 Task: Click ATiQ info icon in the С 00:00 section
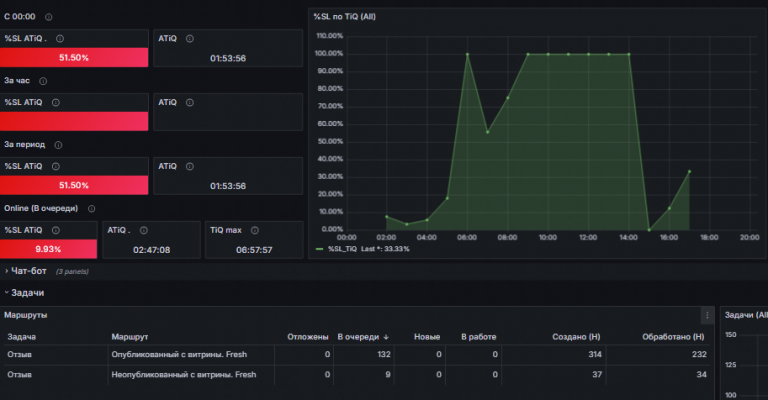(190, 39)
